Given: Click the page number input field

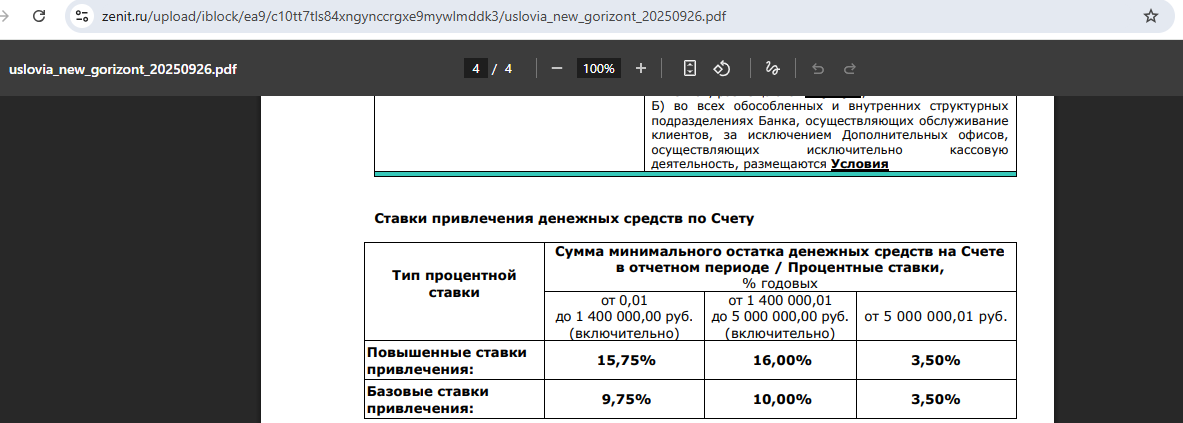Looking at the screenshot, I should click(x=476, y=68).
